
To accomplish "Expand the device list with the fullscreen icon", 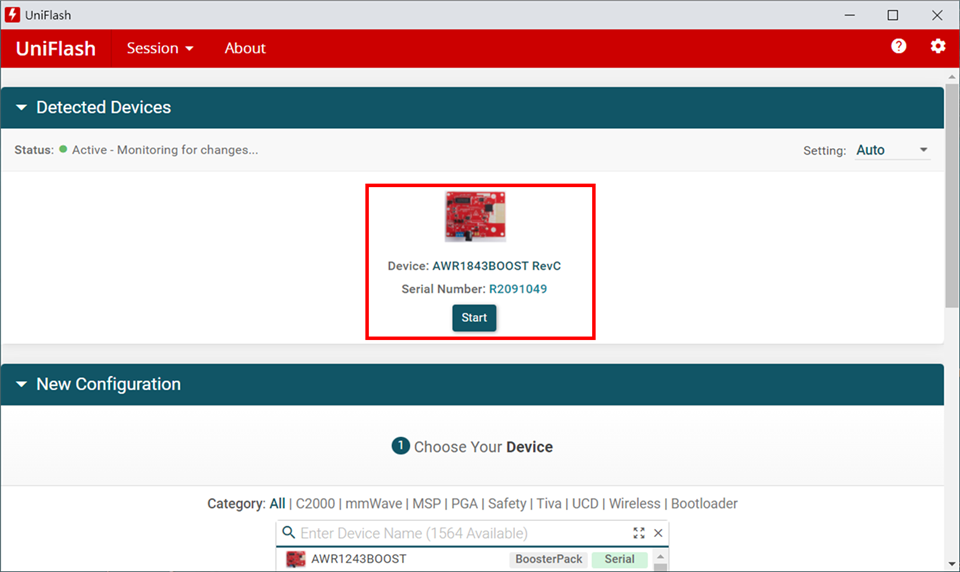I will click(639, 533).
